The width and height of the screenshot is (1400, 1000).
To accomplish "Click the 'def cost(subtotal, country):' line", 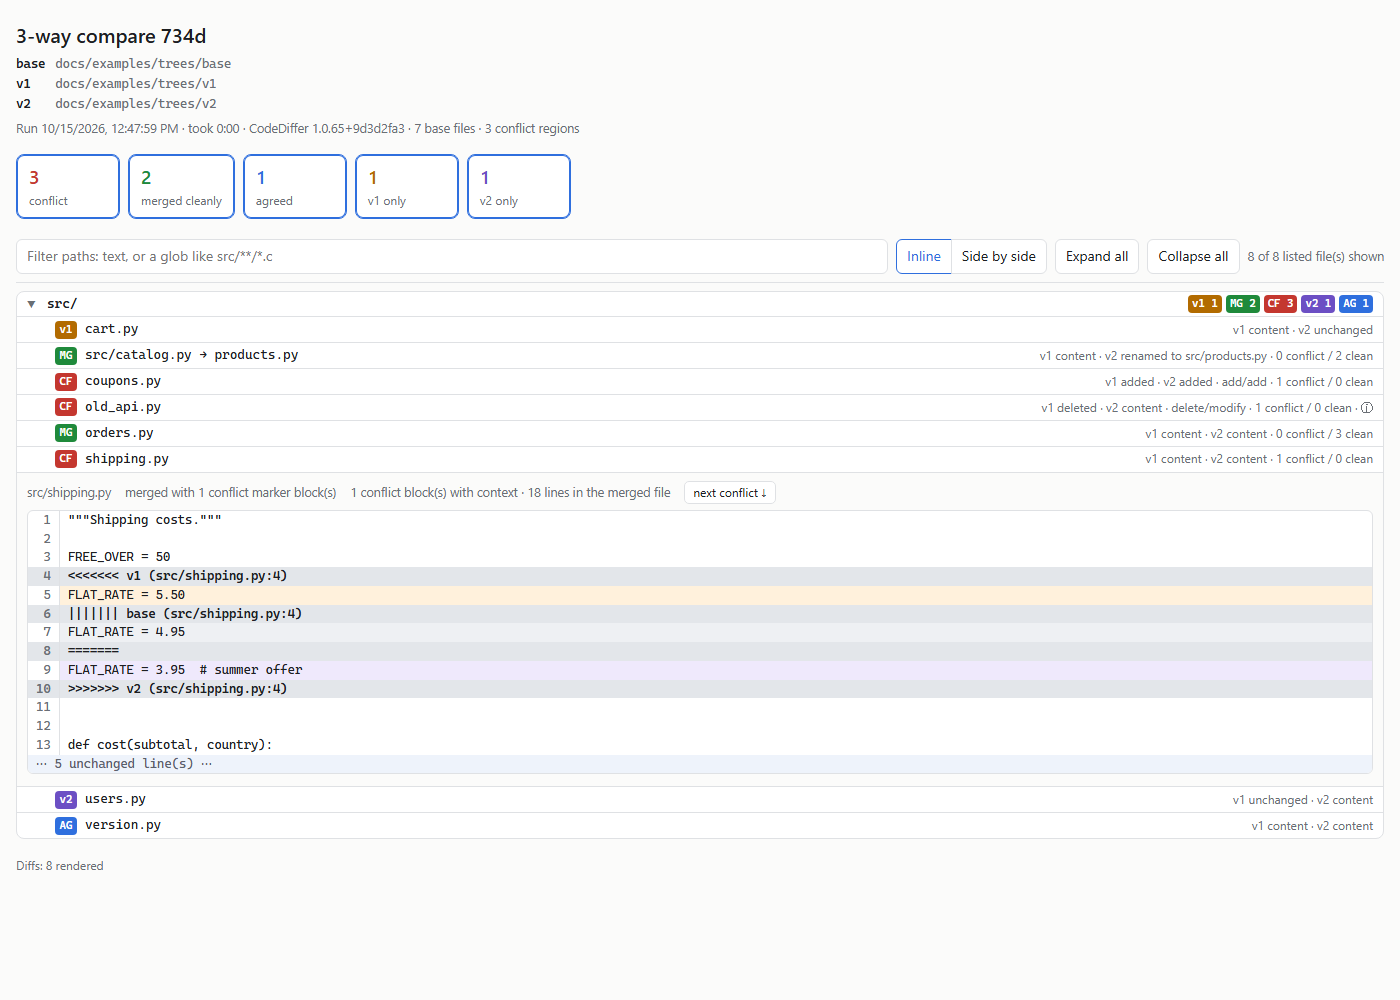I will pos(700,745).
